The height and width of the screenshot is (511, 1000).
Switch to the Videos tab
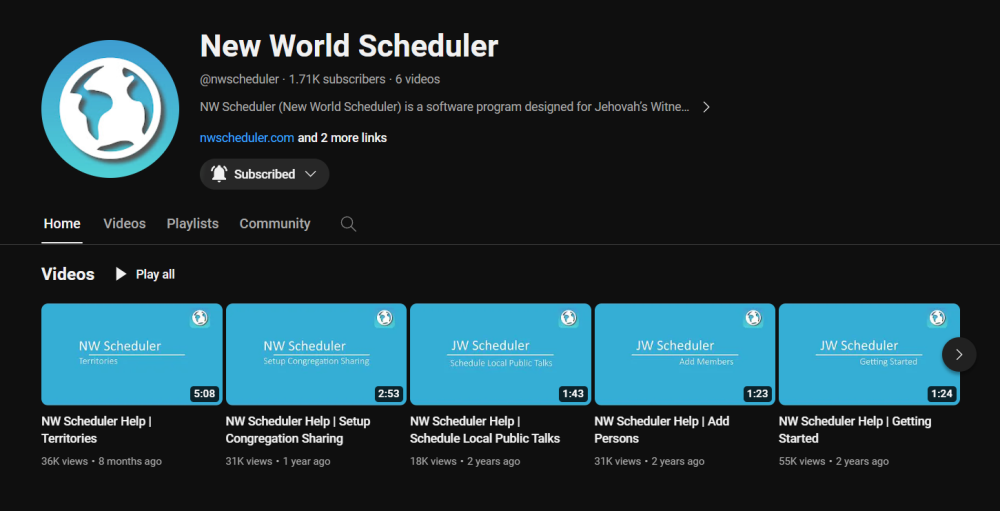click(x=124, y=224)
